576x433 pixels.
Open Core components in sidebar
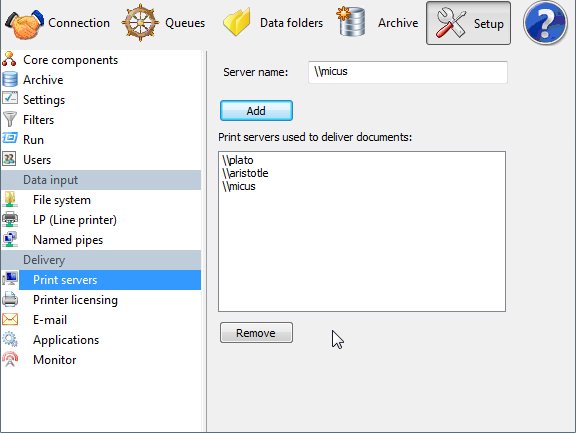coord(71,60)
